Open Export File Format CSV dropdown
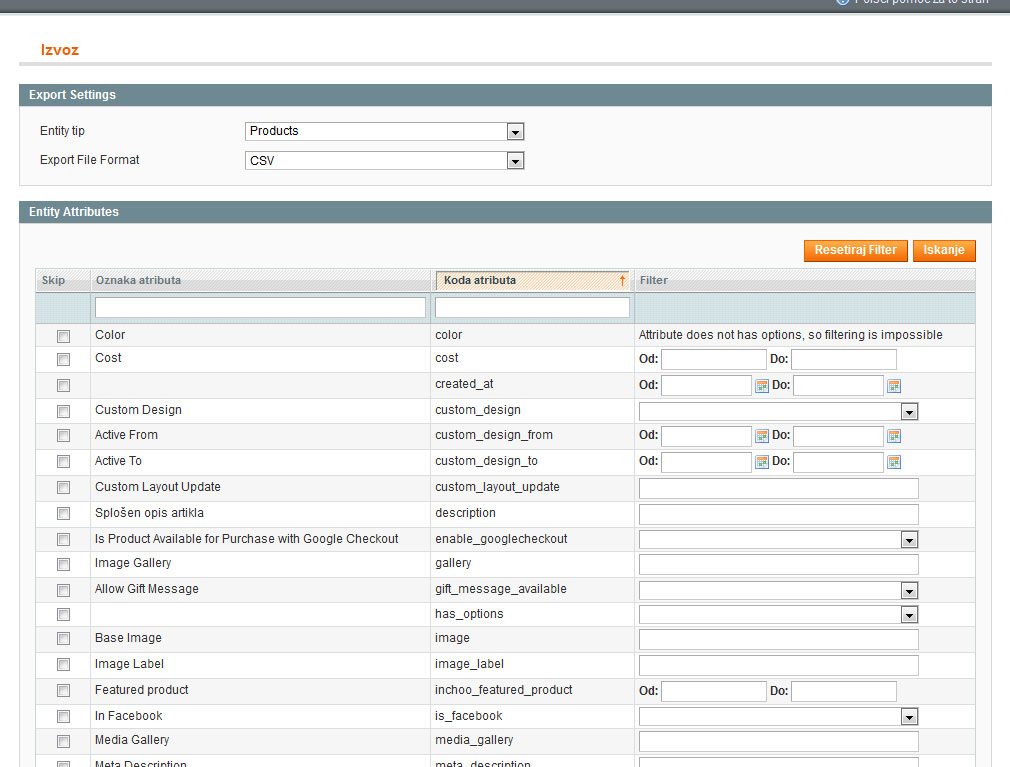 pyautogui.click(x=385, y=160)
